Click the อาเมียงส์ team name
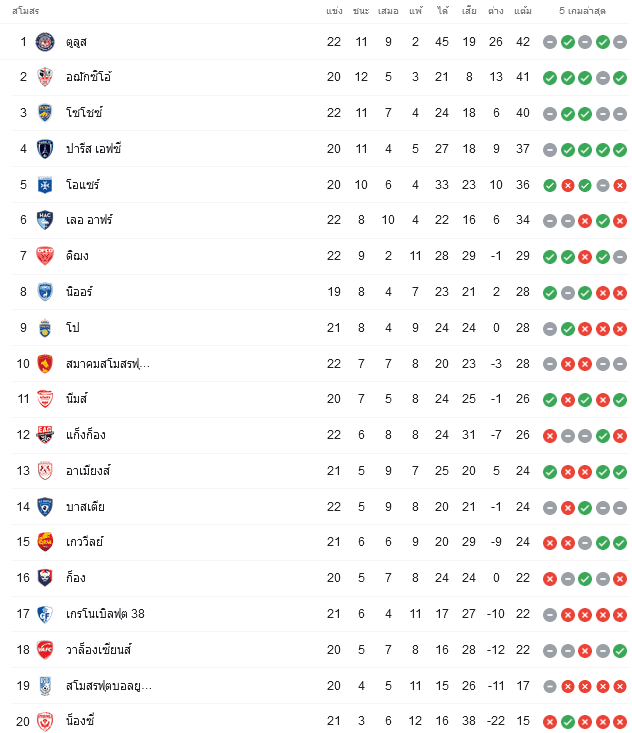The image size is (632, 733). 88,471
